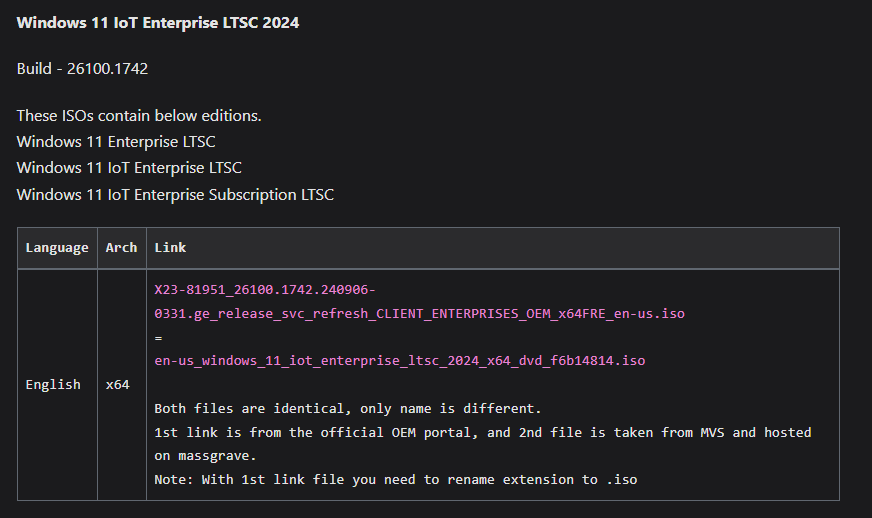Viewport: 872px width, 518px height.
Task: Click the English cell in the table
Action: [x=53, y=384]
